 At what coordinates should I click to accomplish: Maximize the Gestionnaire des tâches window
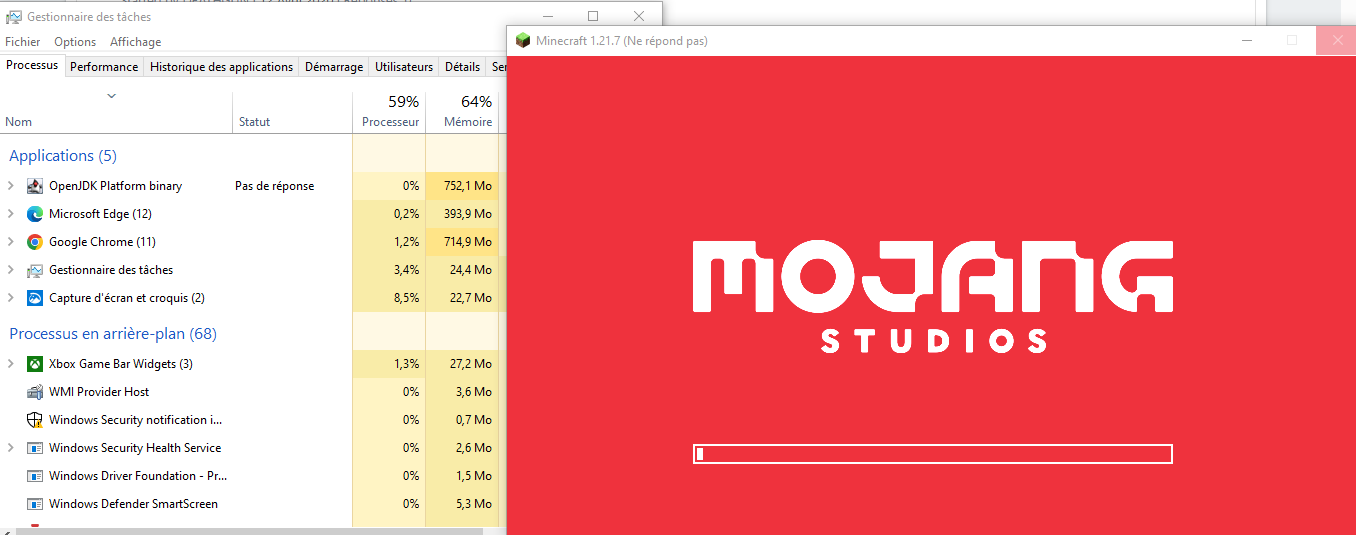tap(593, 16)
